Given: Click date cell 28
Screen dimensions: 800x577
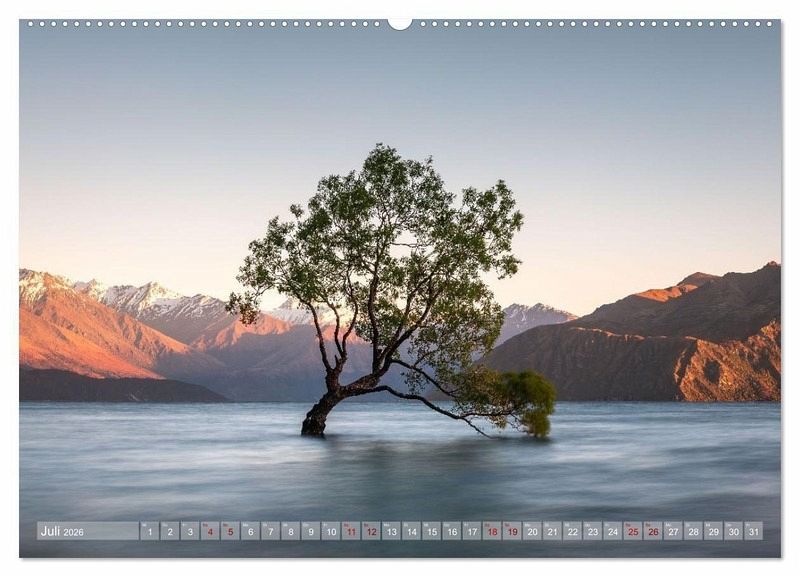Looking at the screenshot, I should (694, 531).
